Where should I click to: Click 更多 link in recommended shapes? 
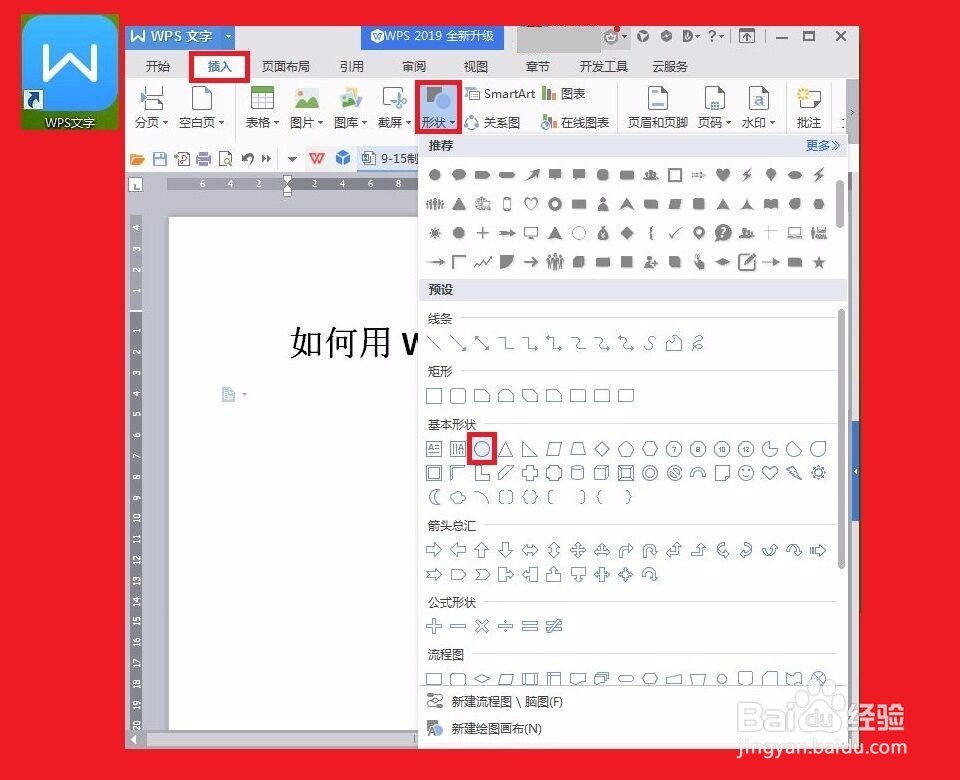[822, 145]
